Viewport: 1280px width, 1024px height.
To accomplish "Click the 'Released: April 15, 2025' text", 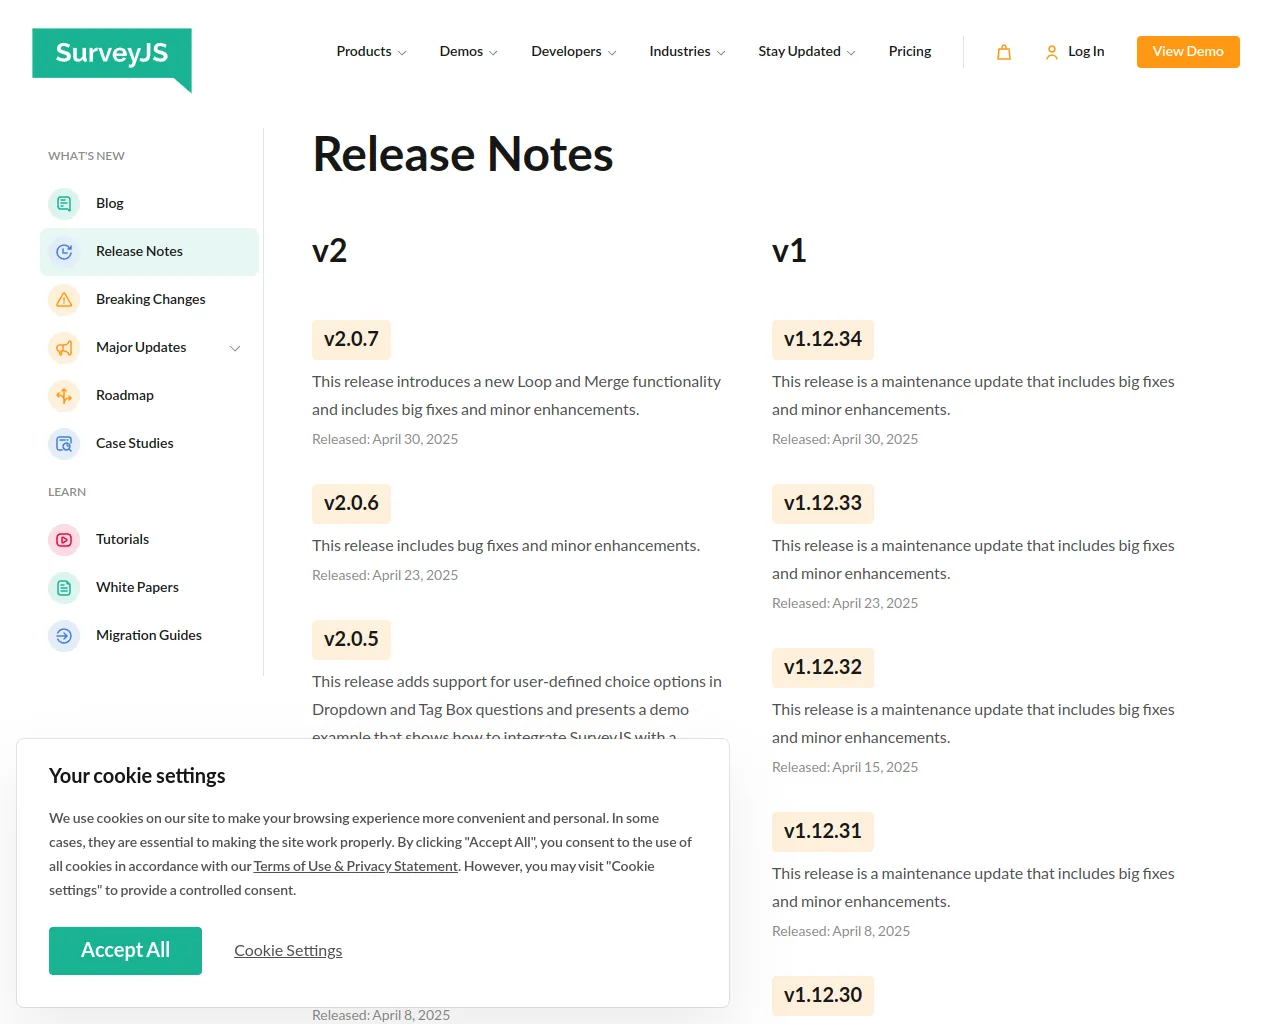I will pyautogui.click(x=845, y=767).
